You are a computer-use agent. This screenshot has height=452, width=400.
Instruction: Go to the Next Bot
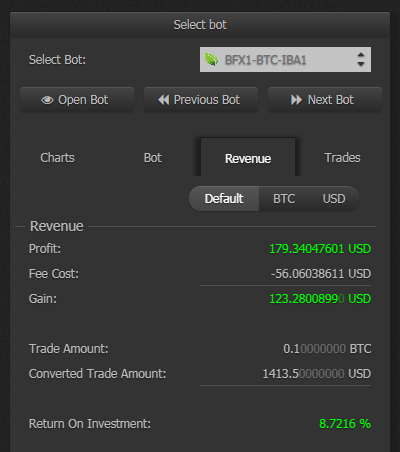pos(325,100)
